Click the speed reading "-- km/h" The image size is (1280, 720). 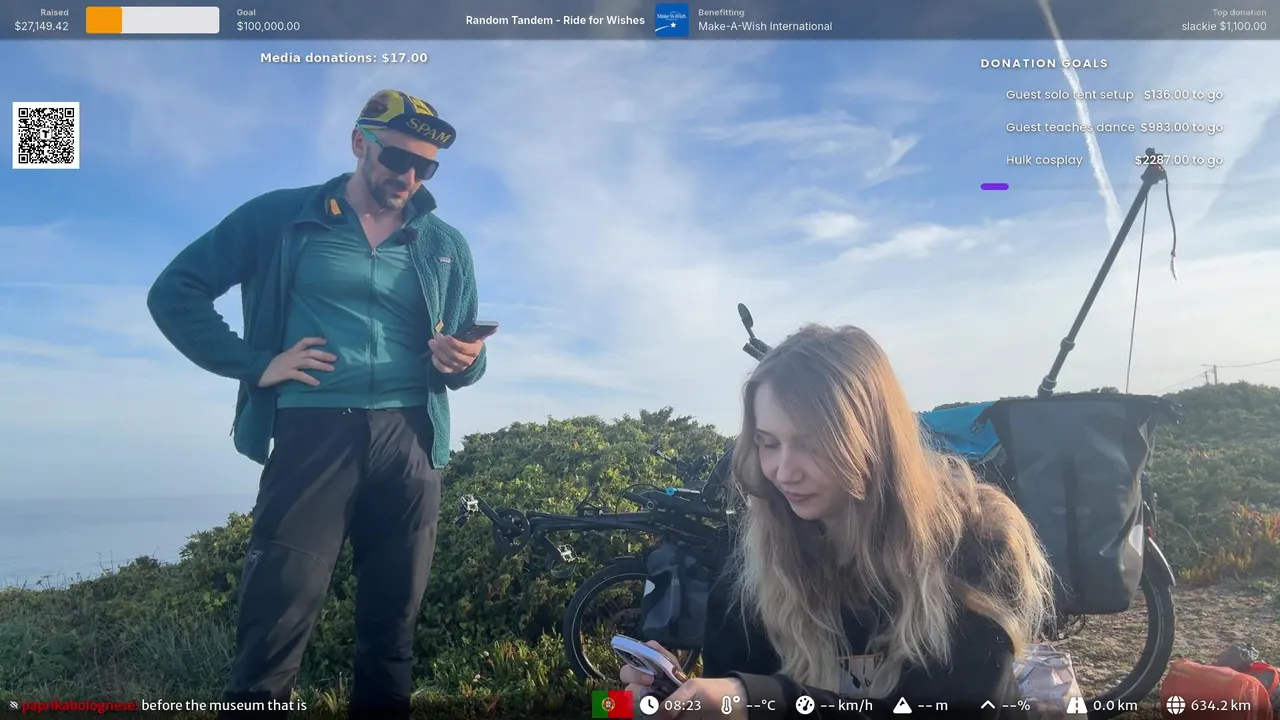pos(846,705)
